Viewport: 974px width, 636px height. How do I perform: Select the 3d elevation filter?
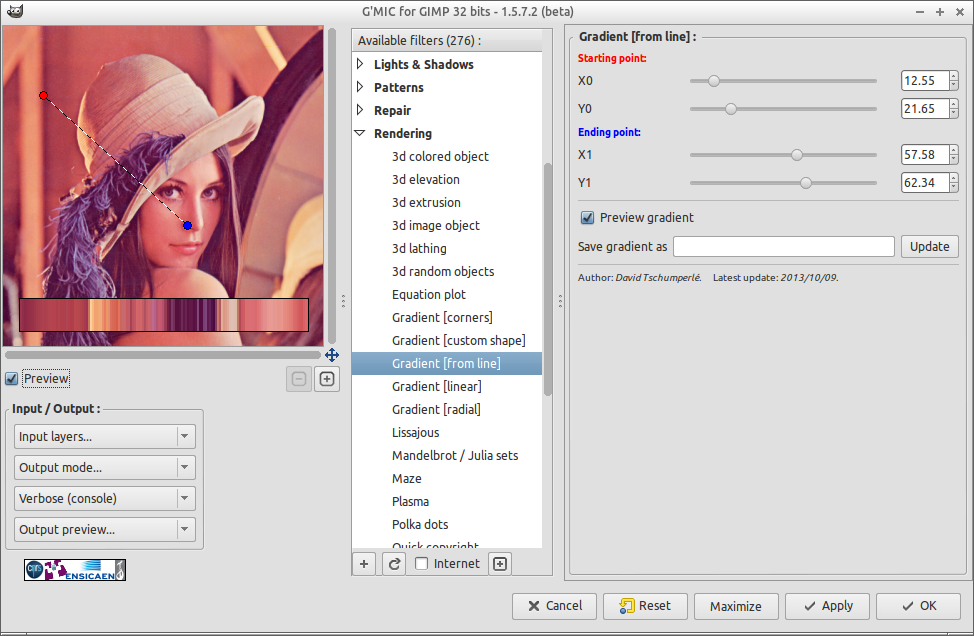coord(447,179)
